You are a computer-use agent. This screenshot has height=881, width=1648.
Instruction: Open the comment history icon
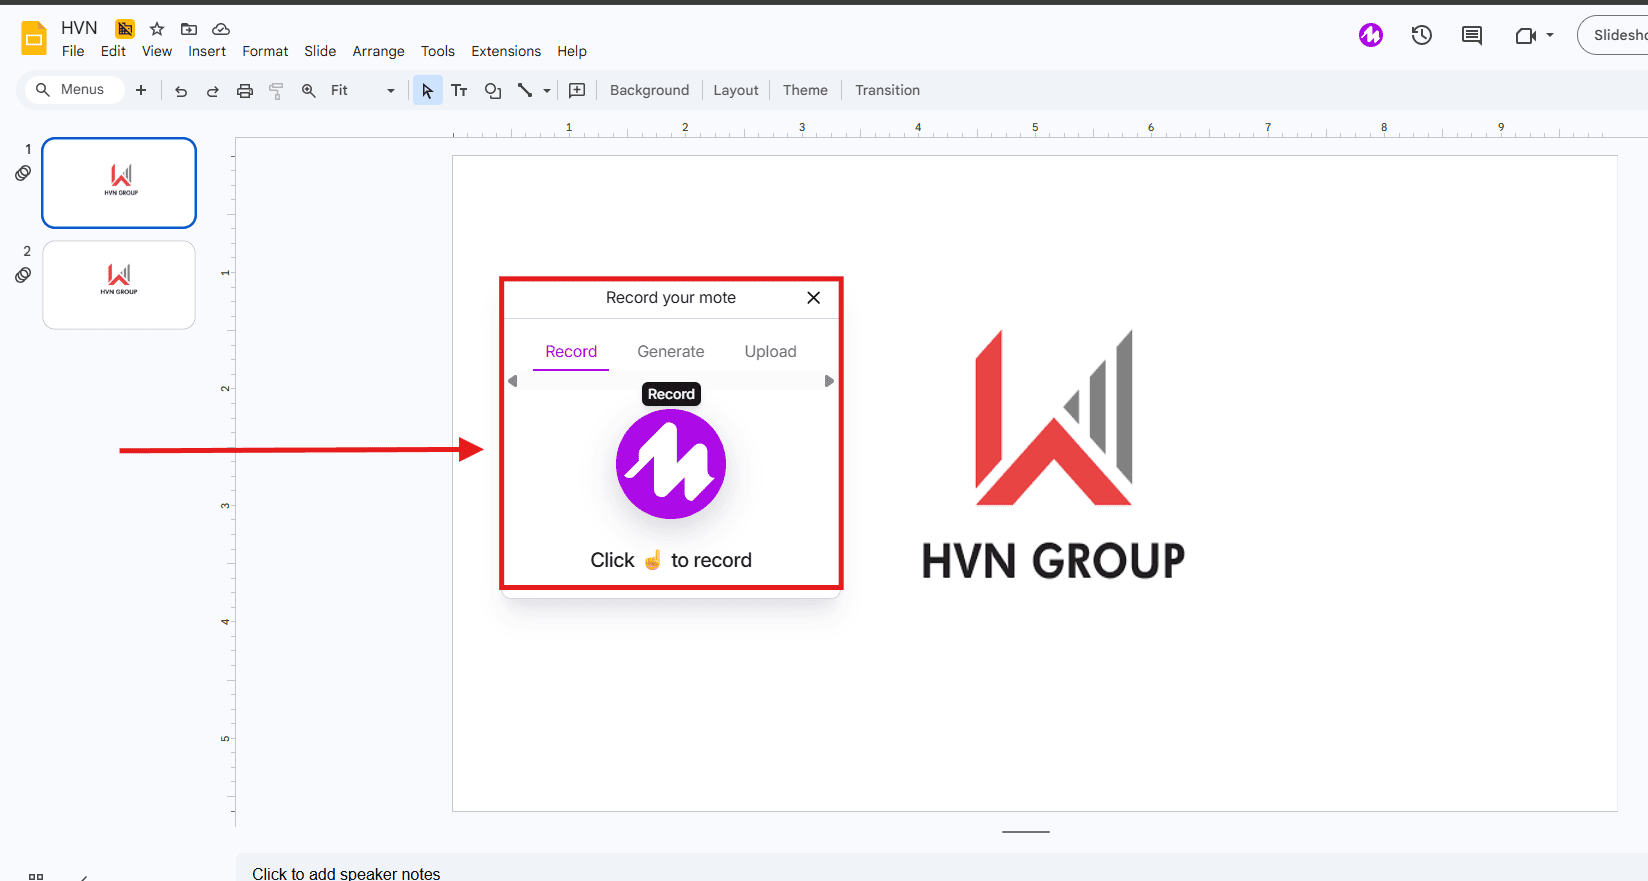(1472, 36)
